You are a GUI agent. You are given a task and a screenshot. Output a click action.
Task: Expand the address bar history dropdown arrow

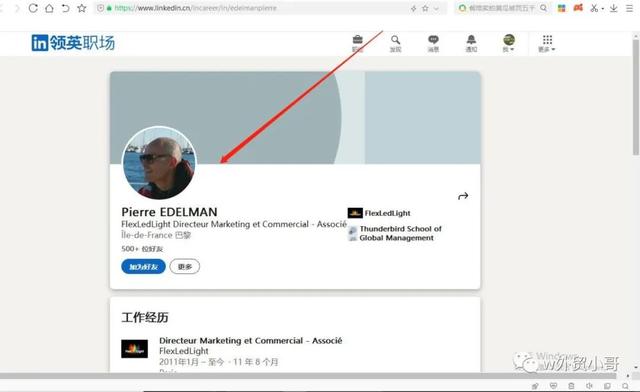[436, 8]
